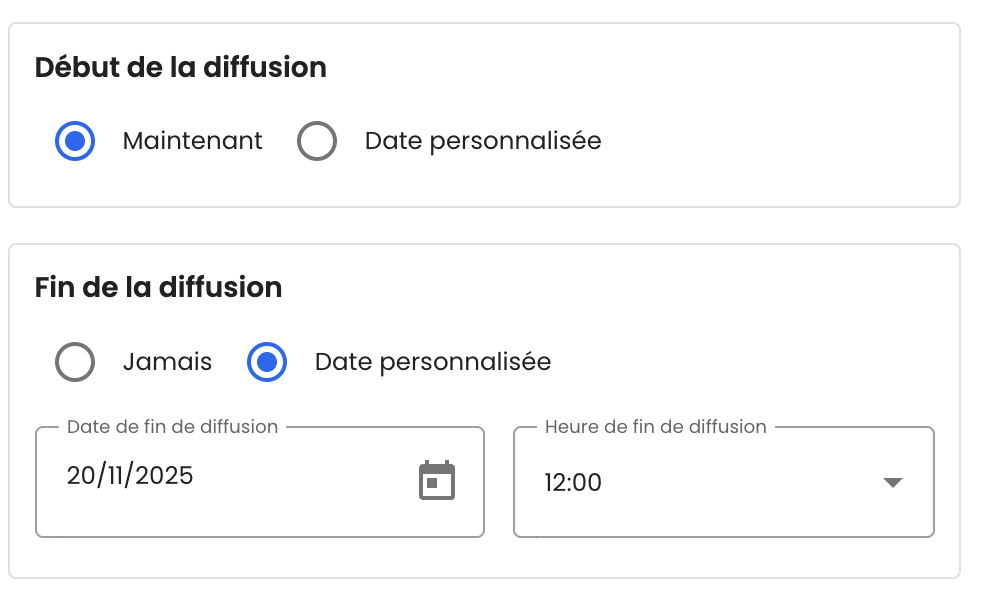Expand the end time dropdown arrow
990x604 pixels.
coord(893,483)
